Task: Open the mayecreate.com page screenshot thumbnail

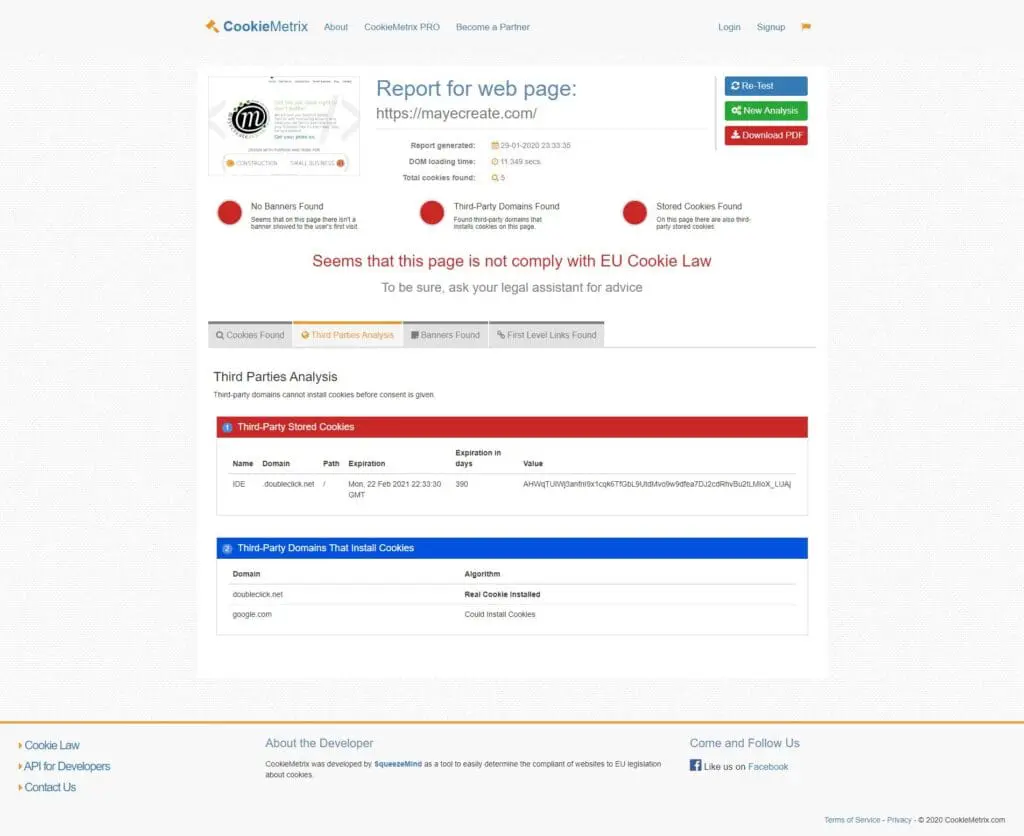Action: (284, 126)
